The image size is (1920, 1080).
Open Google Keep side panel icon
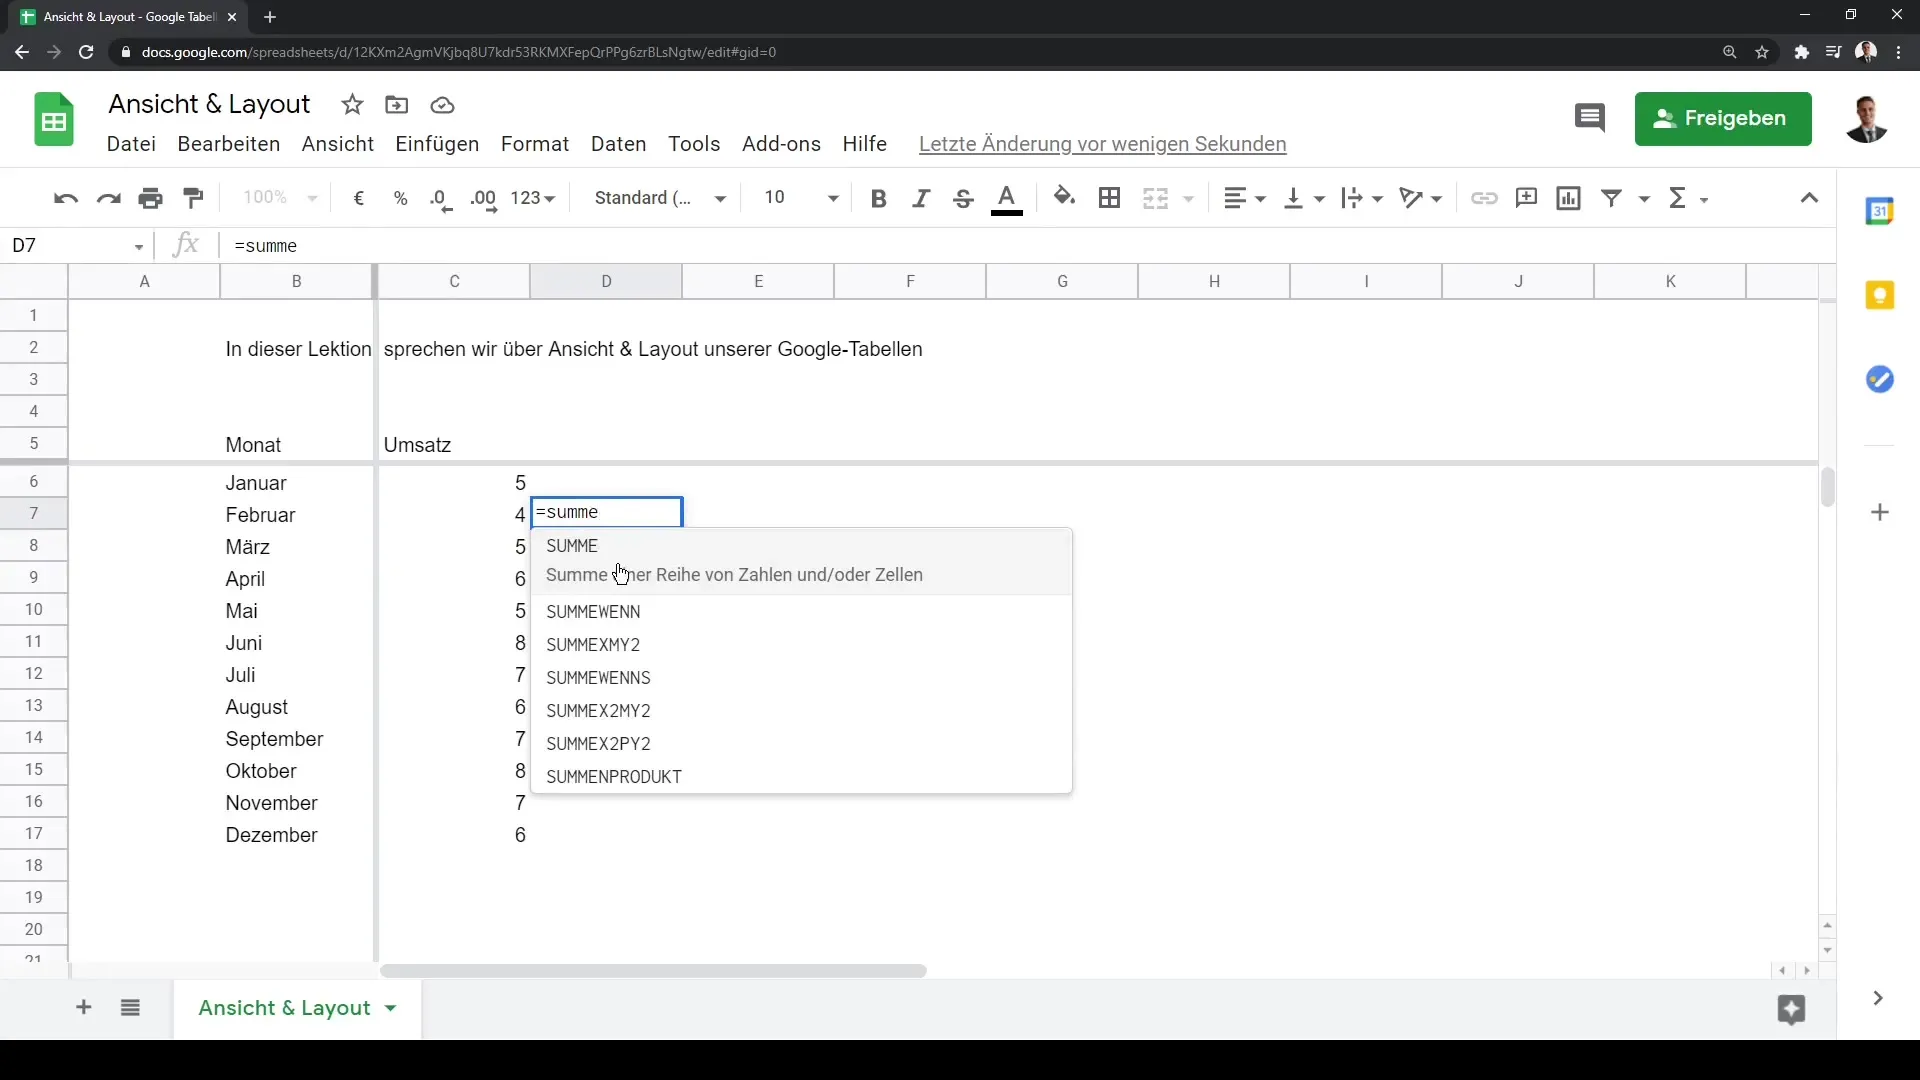[x=1880, y=295]
